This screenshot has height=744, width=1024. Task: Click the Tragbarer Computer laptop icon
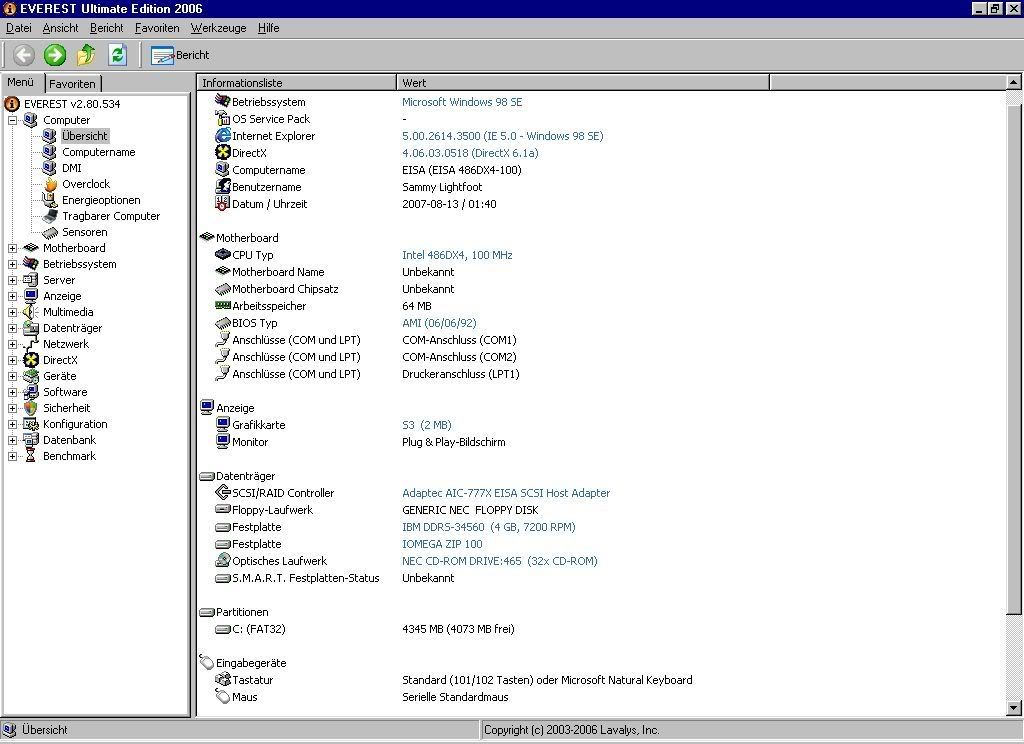coord(50,216)
